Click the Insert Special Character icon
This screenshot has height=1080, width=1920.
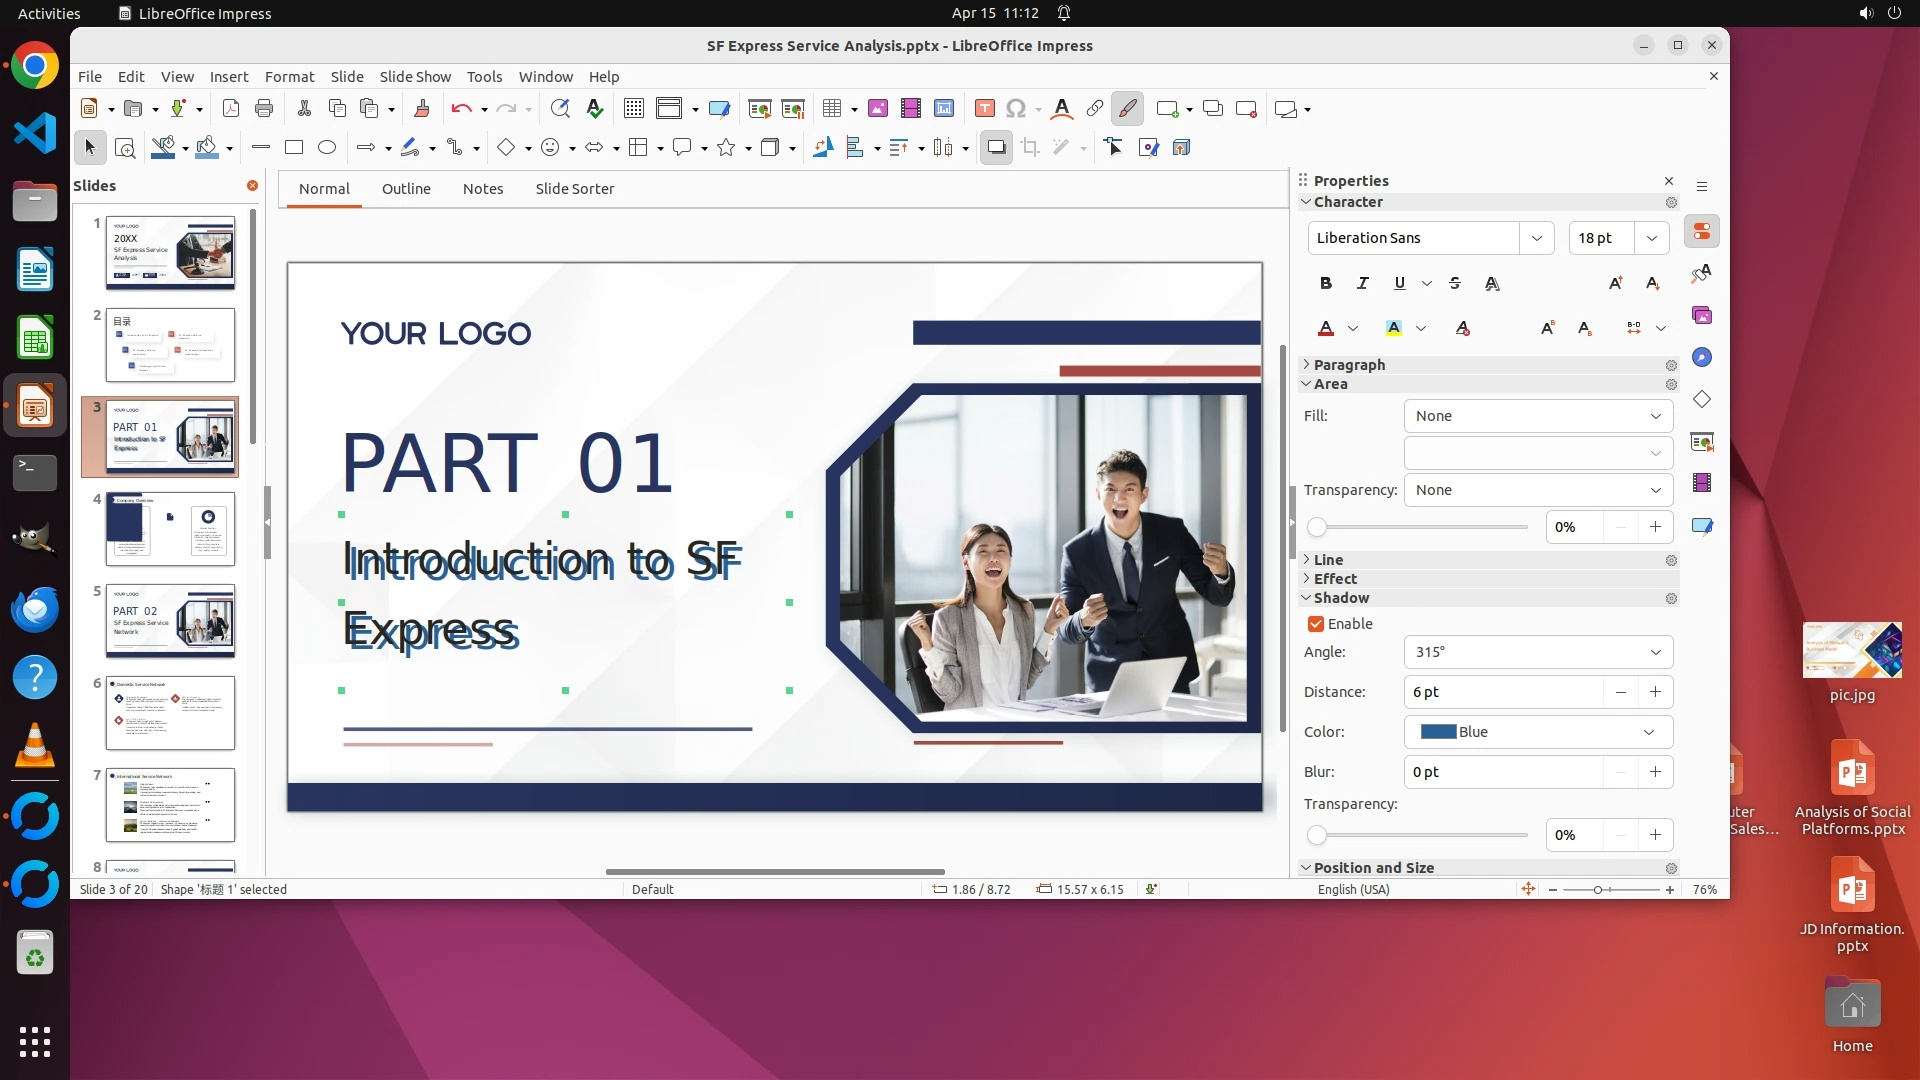(x=1016, y=109)
